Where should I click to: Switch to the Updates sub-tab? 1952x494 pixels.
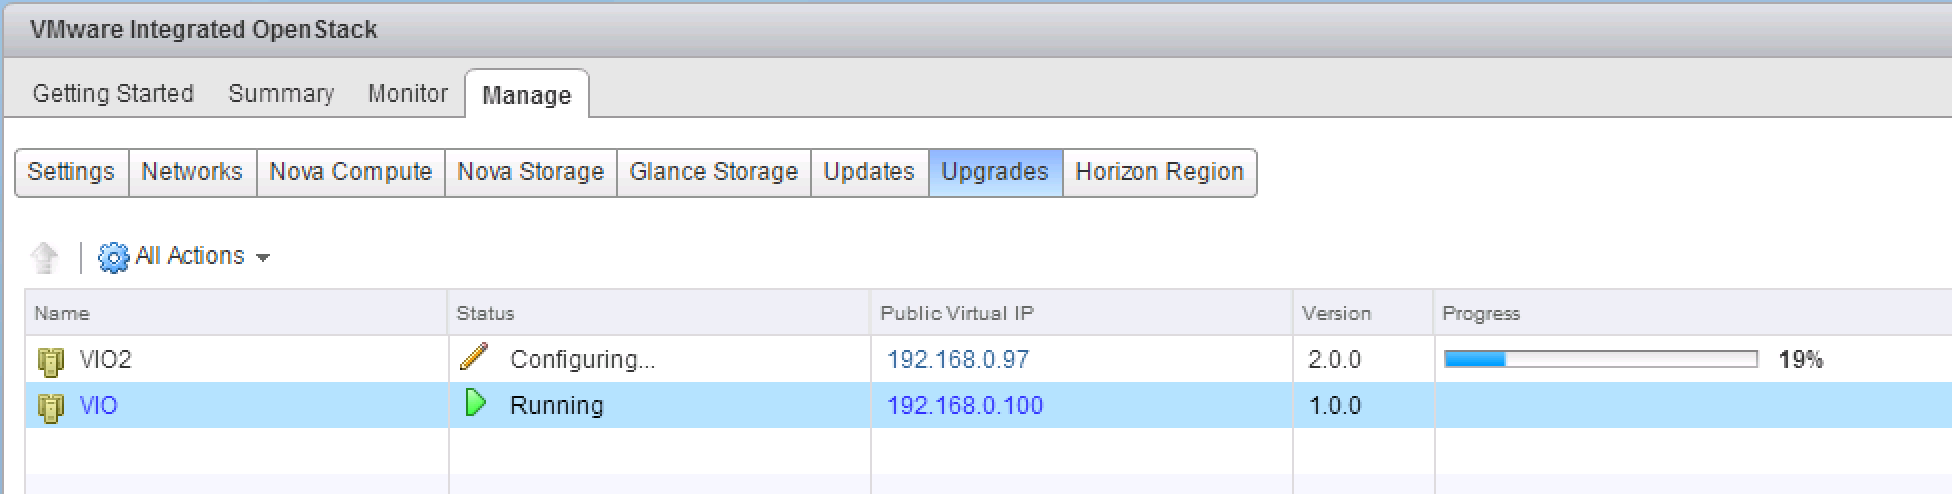pos(869,172)
